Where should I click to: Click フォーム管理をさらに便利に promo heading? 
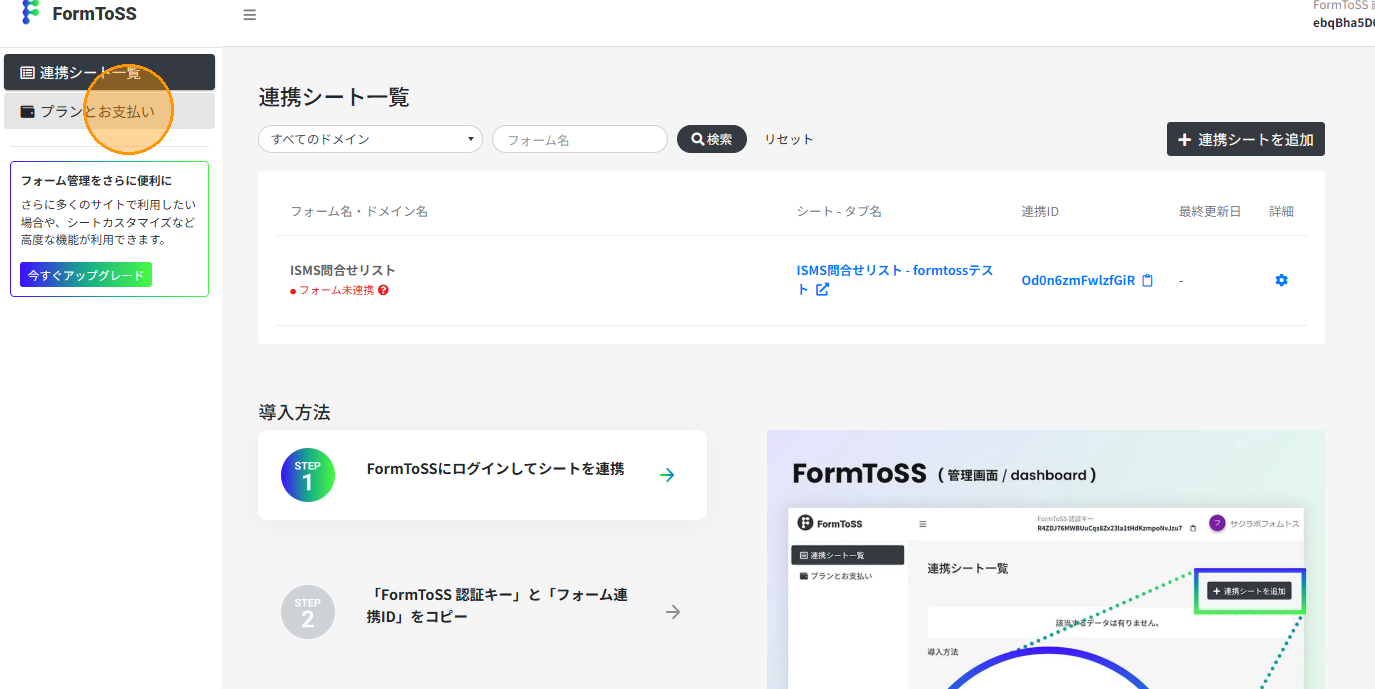(x=96, y=181)
